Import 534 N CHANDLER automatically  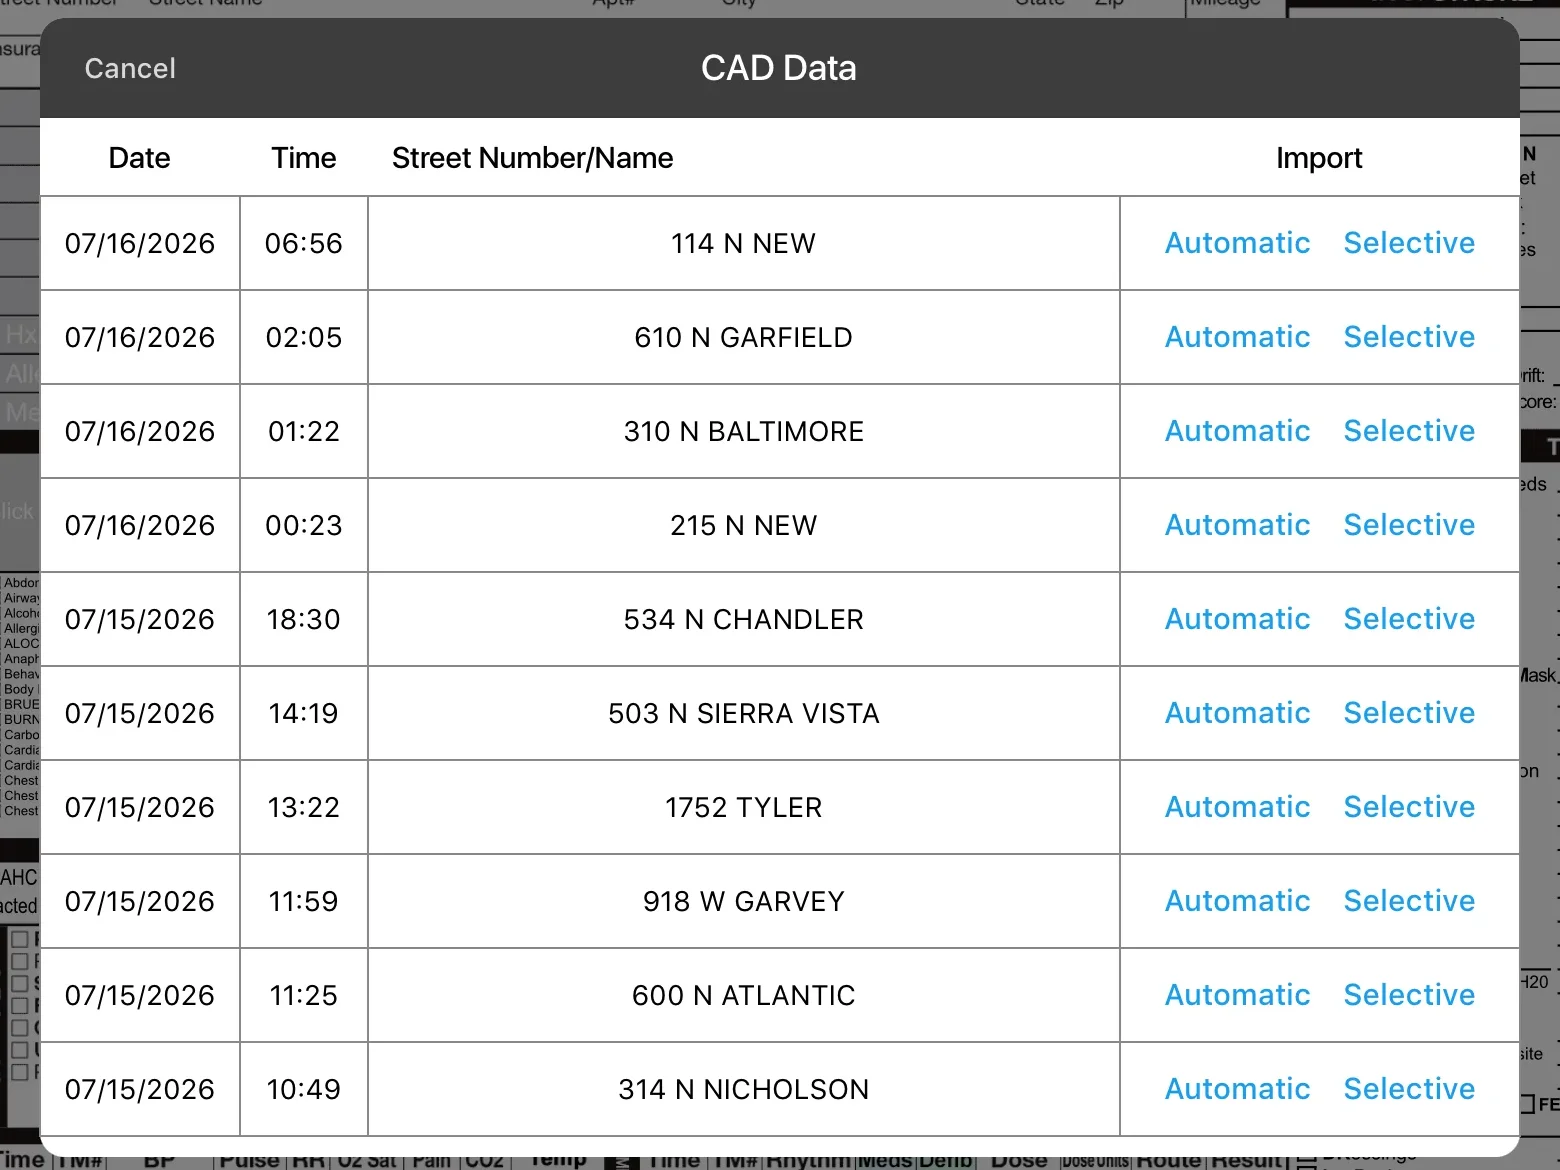tap(1237, 619)
